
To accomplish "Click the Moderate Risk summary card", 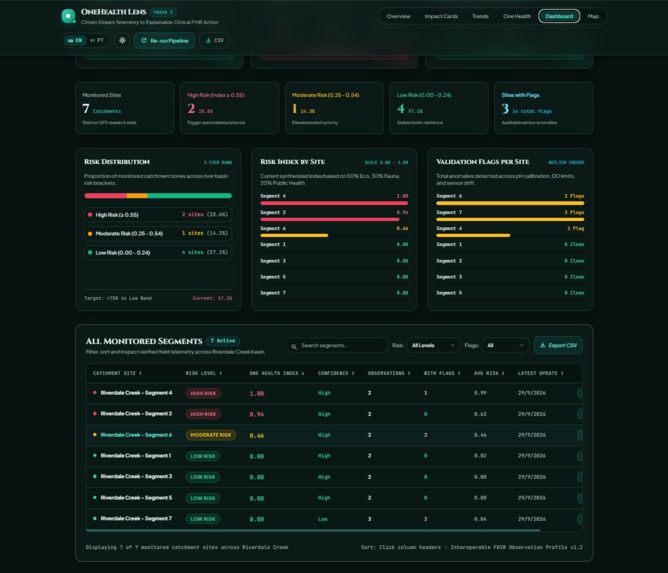I will click(x=334, y=108).
